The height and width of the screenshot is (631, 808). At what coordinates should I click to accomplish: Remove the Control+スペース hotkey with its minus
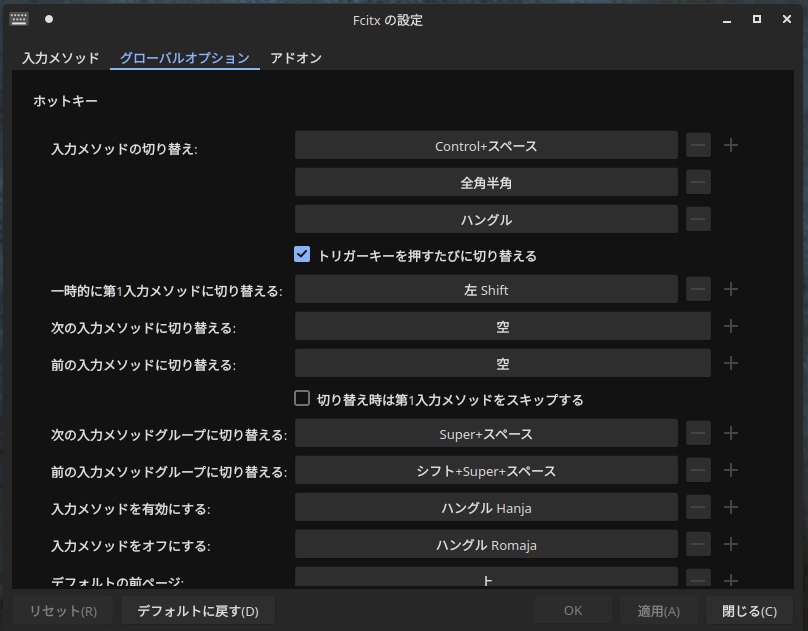click(698, 145)
